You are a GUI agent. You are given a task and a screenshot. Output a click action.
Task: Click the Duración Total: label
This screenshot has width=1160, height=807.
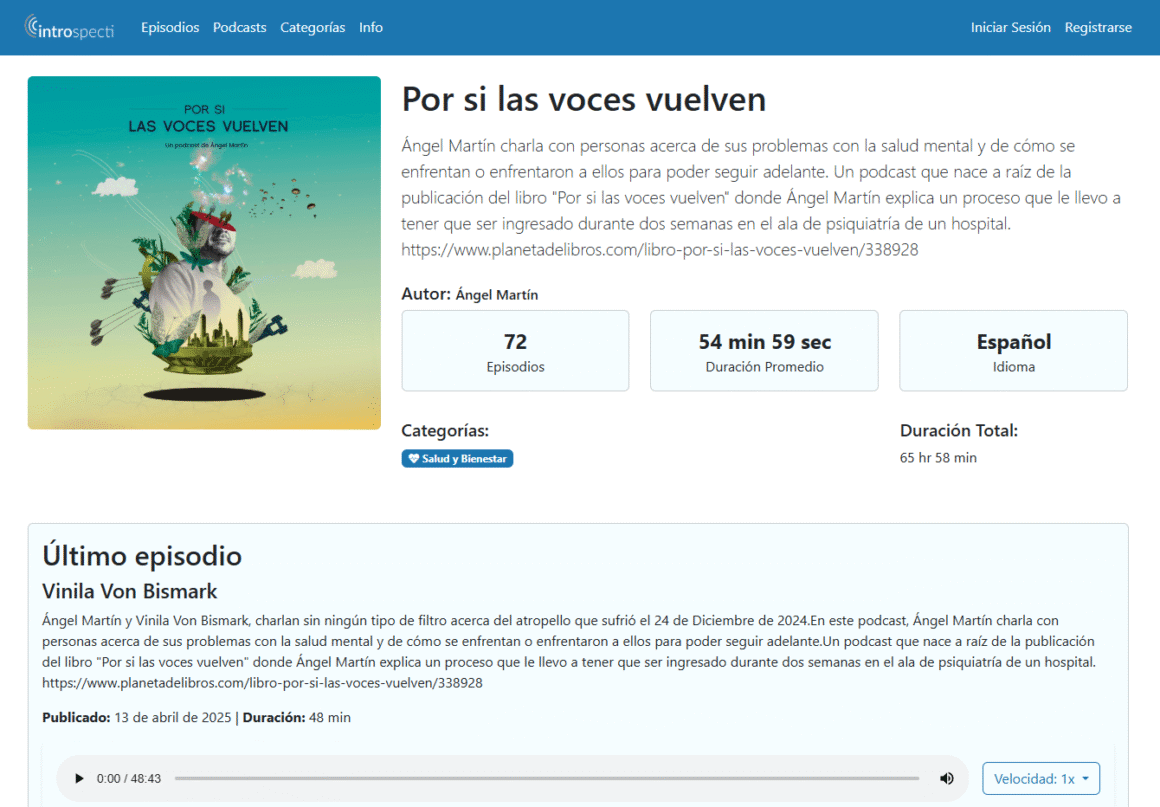click(x=959, y=430)
